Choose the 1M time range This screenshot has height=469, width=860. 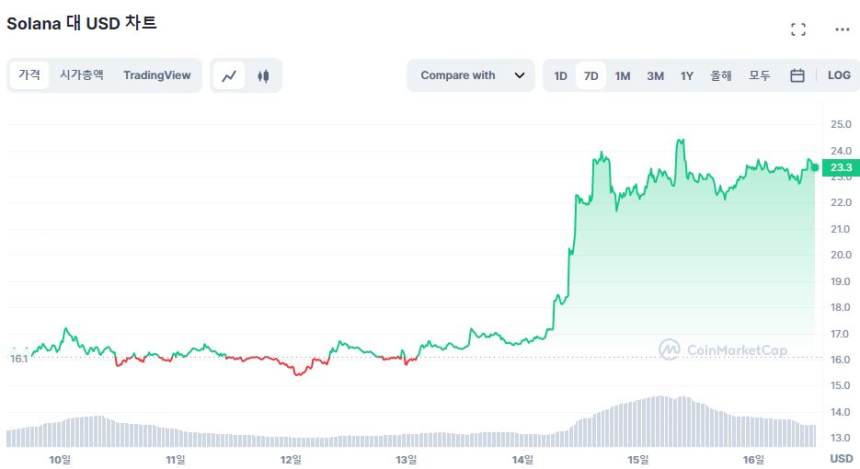pyautogui.click(x=622, y=75)
